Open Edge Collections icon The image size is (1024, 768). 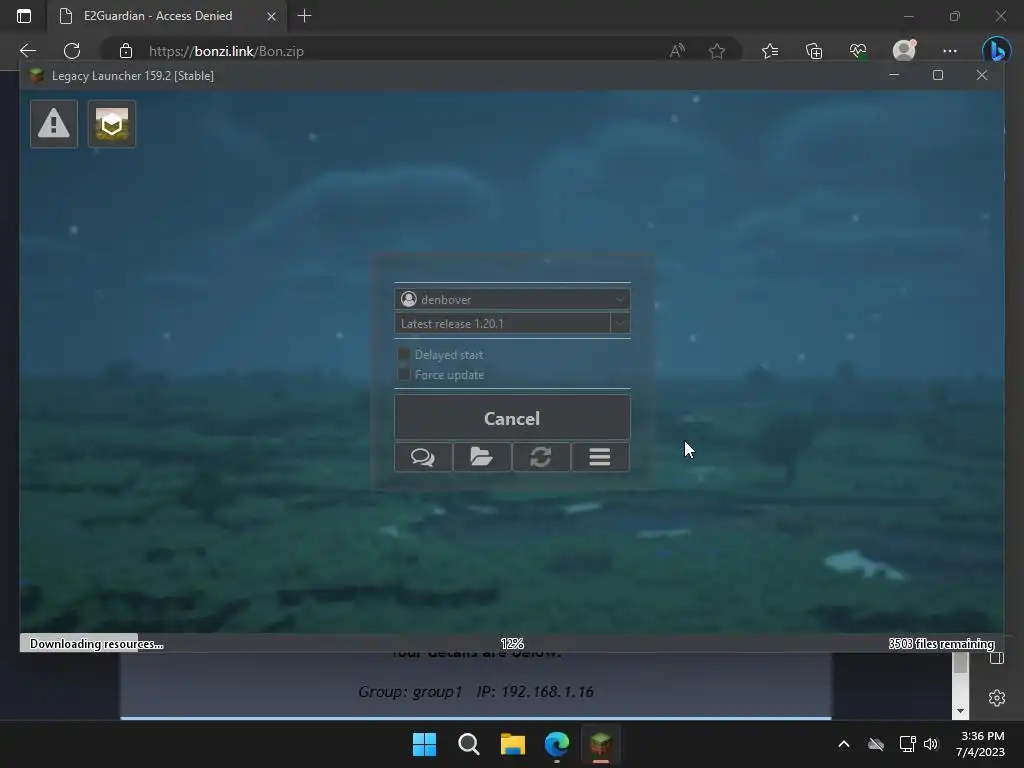814,51
